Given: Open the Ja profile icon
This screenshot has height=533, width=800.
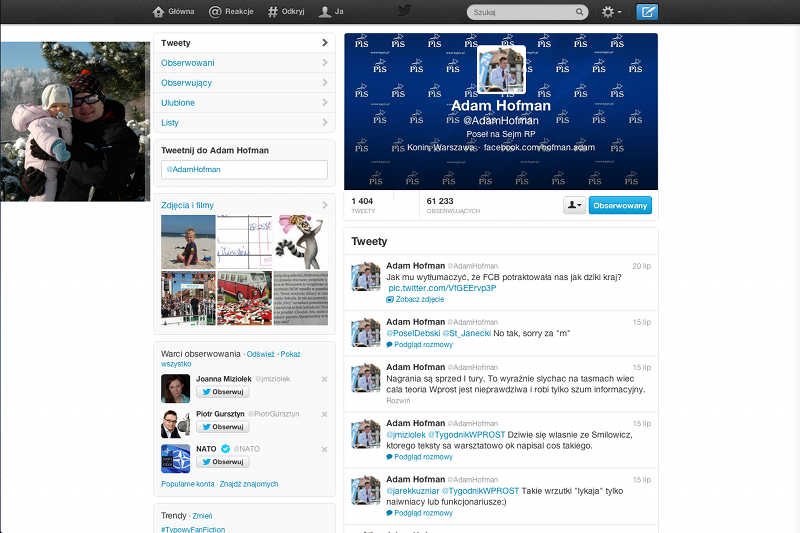Looking at the screenshot, I should pyautogui.click(x=324, y=12).
